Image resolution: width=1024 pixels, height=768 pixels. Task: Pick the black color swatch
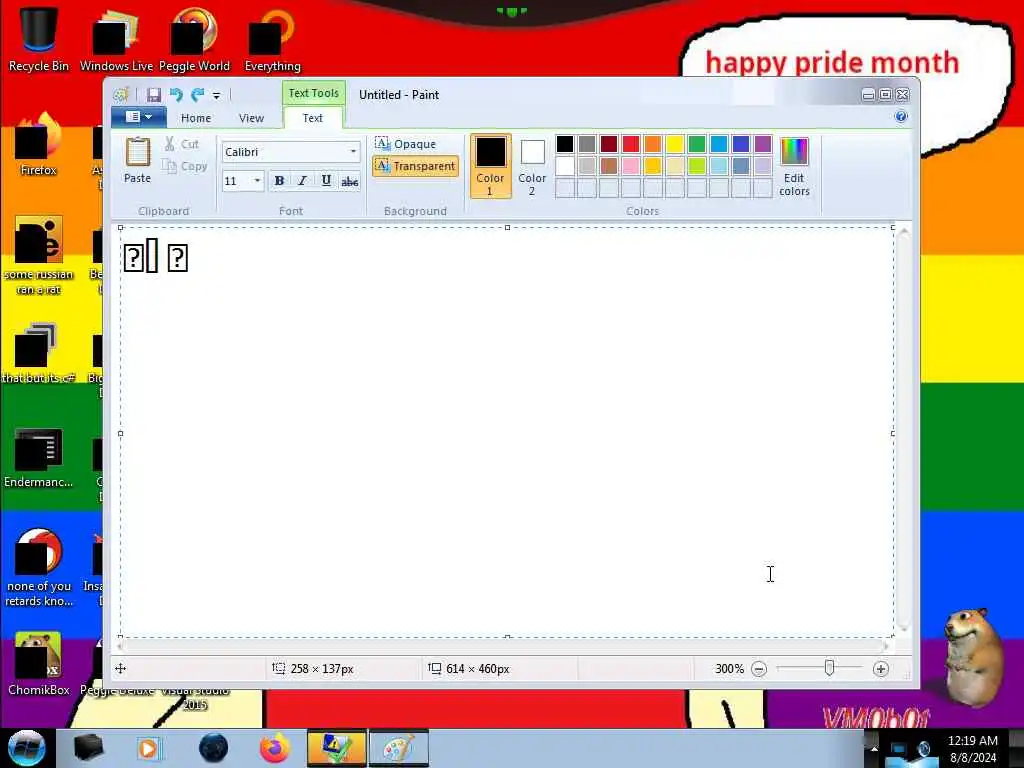click(x=565, y=144)
